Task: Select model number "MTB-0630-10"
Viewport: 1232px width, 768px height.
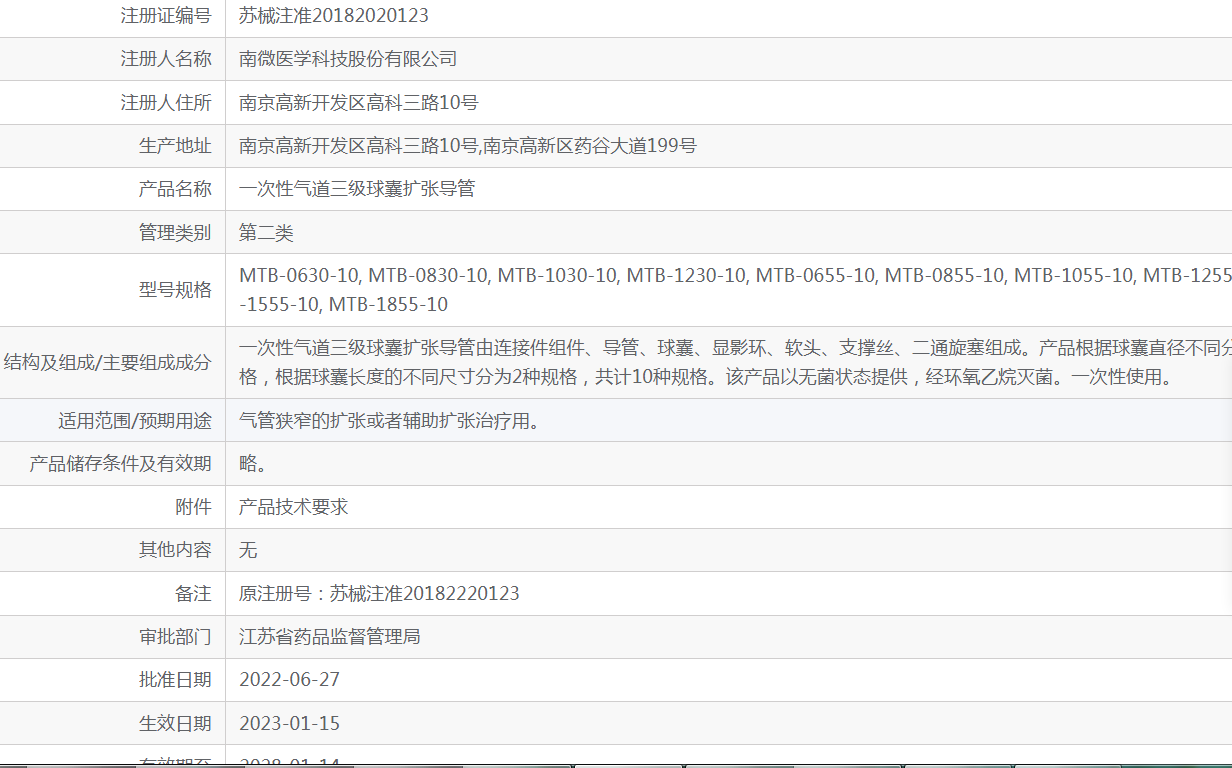Action: (301, 276)
